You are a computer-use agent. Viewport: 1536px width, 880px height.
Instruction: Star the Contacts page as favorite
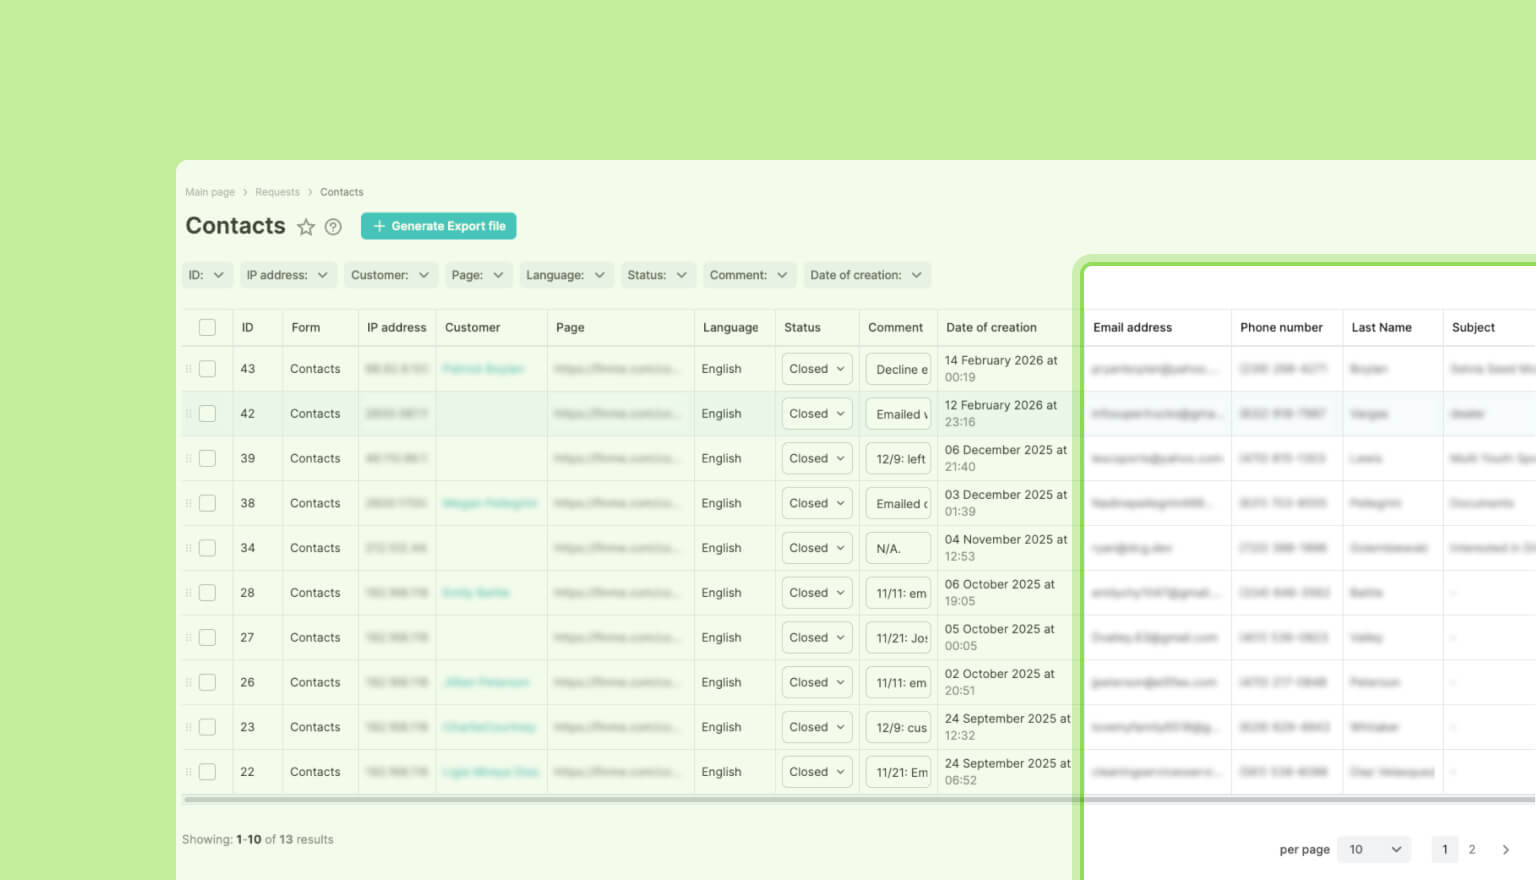point(306,227)
